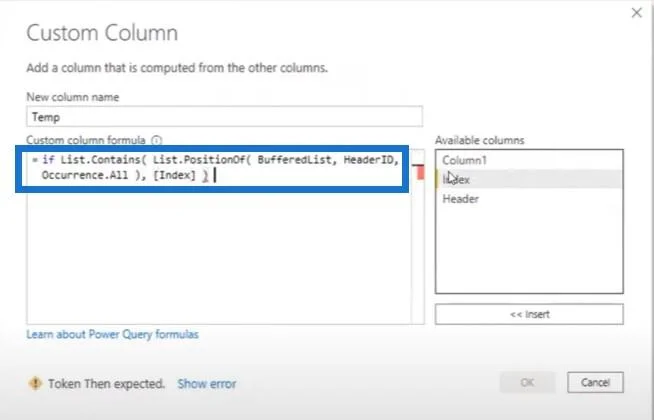
Task: Select Header in Available columns
Action: (x=529, y=199)
